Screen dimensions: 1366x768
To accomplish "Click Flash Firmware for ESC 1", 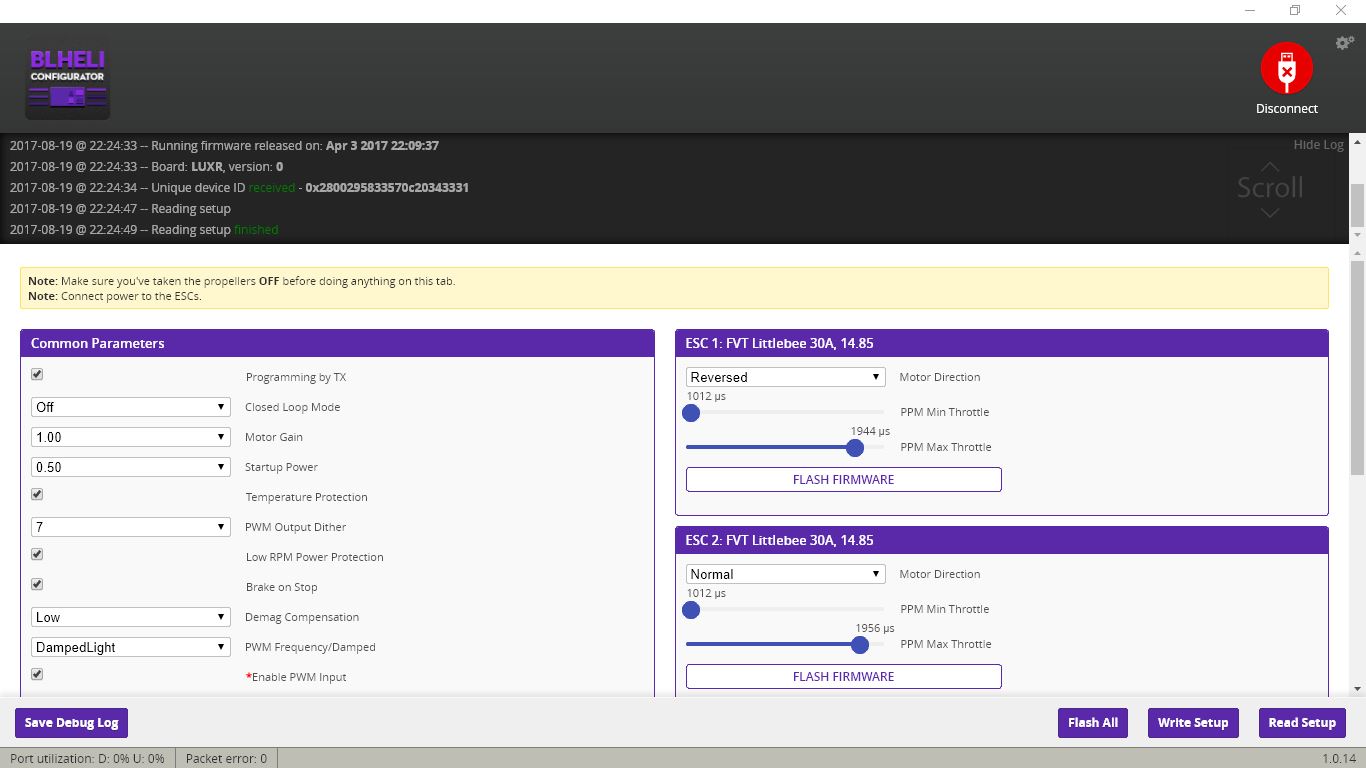I will pyautogui.click(x=843, y=479).
